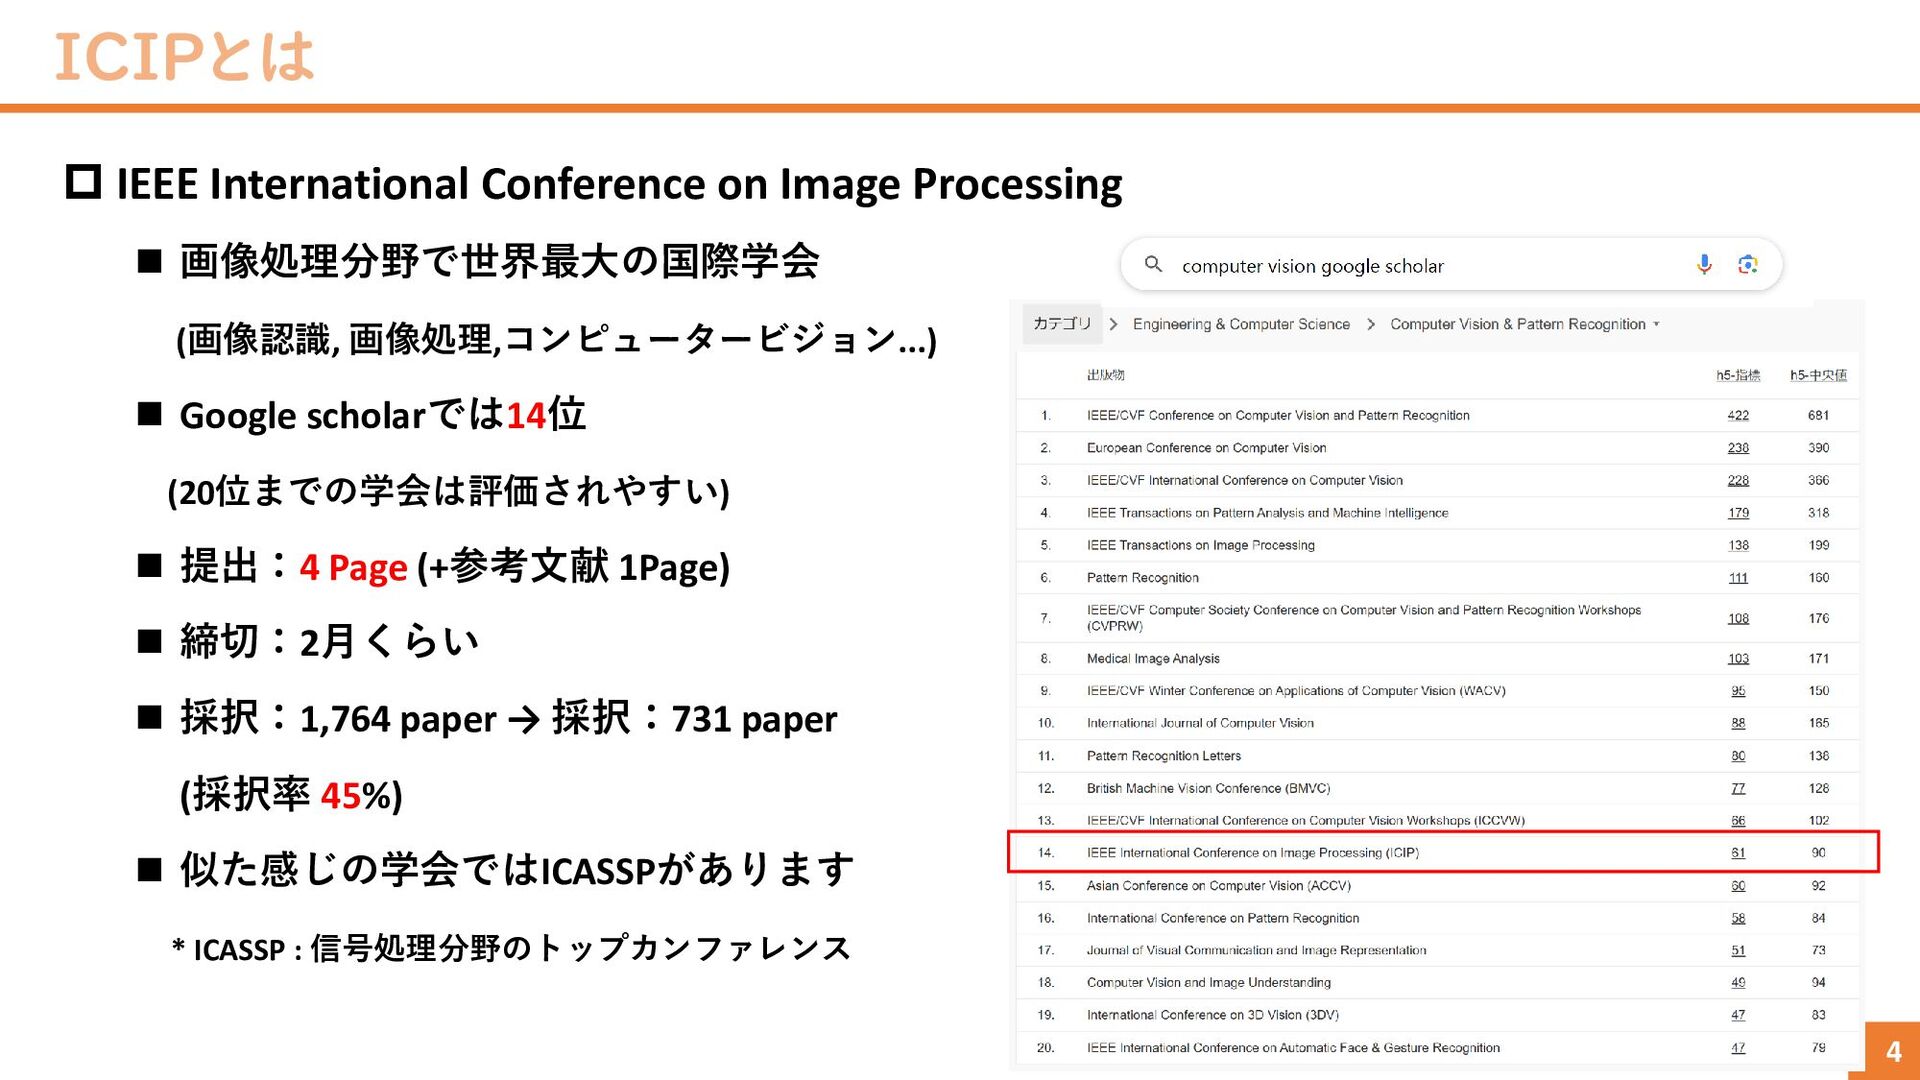Click the orange slide number 4 box
This screenshot has height=1080, width=1920.
(x=1892, y=1051)
